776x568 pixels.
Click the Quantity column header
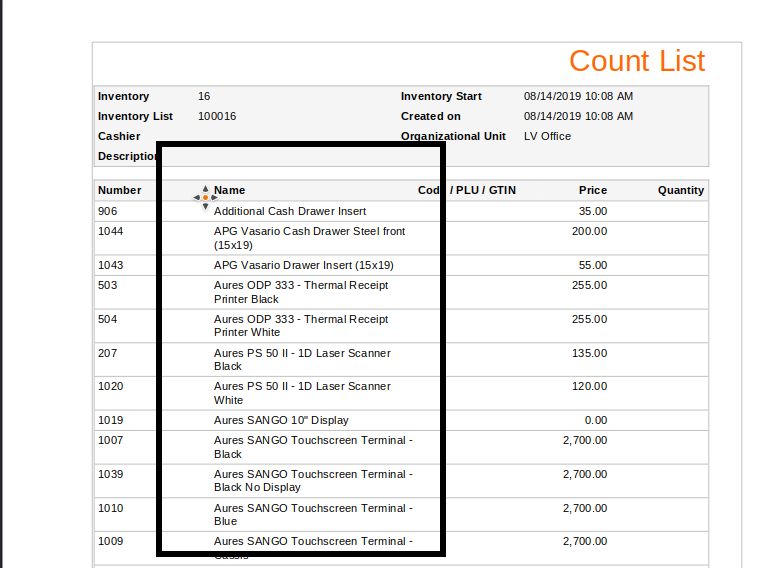[x=680, y=190]
